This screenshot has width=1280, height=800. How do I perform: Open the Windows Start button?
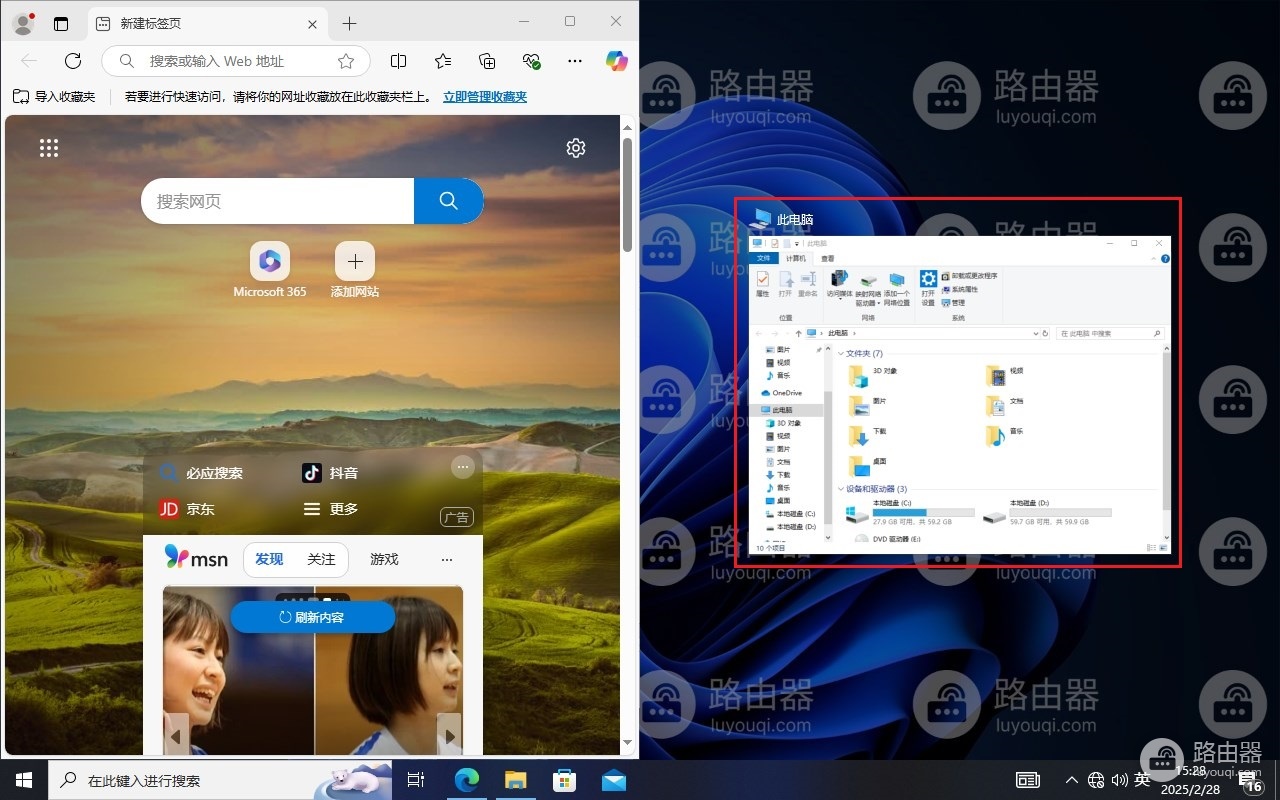[24, 780]
